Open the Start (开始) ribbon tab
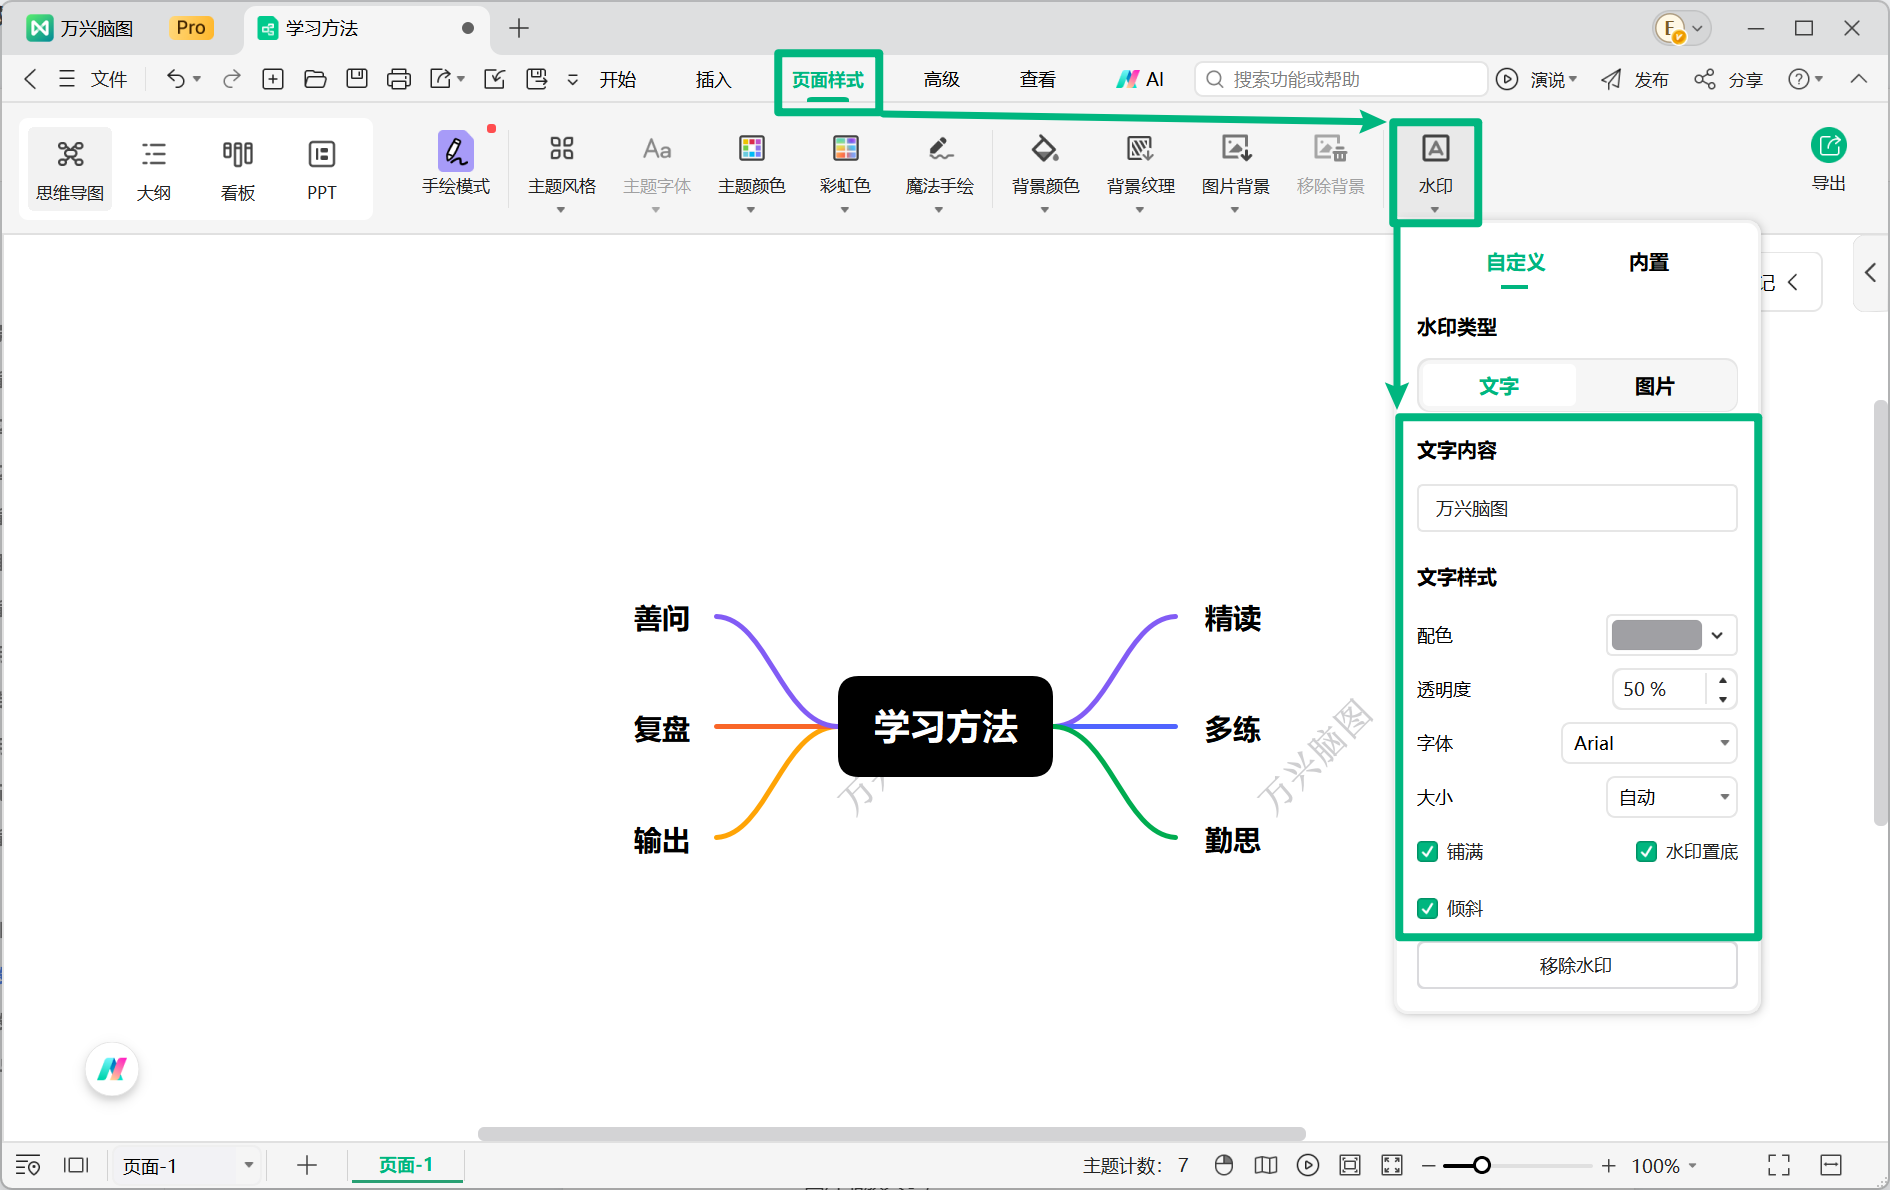Image resolution: width=1890 pixels, height=1190 pixels. 618,79
